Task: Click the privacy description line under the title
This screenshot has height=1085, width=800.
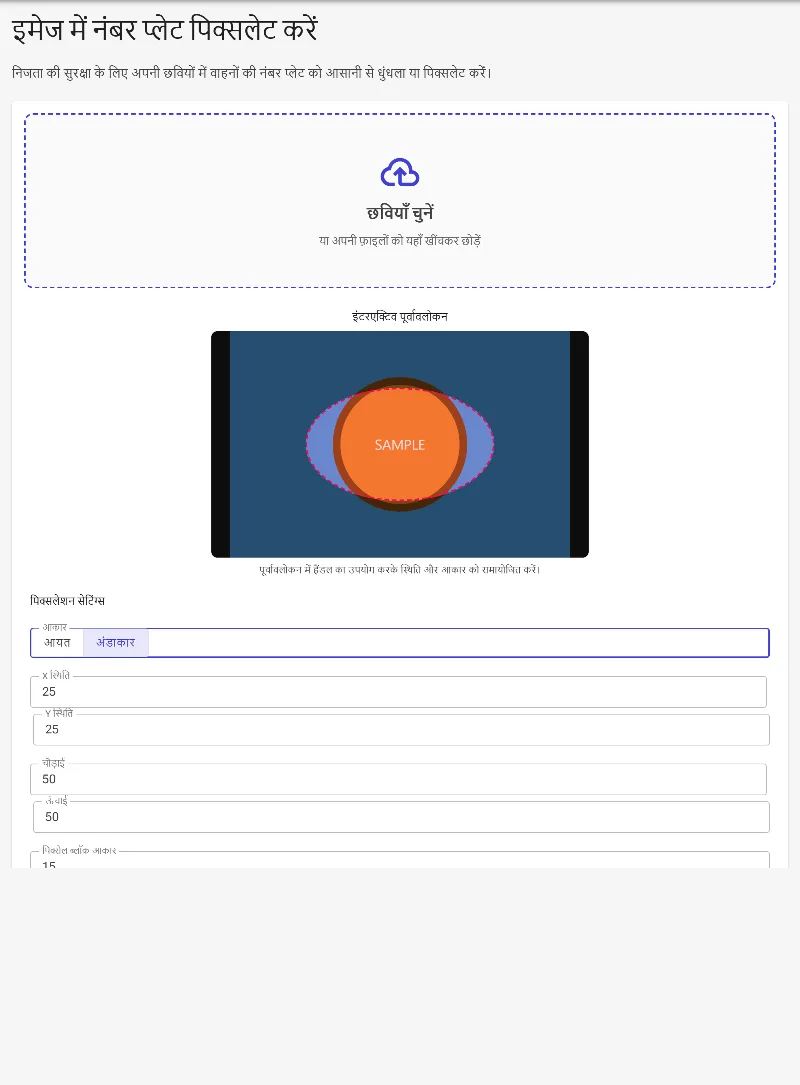Action: (x=252, y=73)
